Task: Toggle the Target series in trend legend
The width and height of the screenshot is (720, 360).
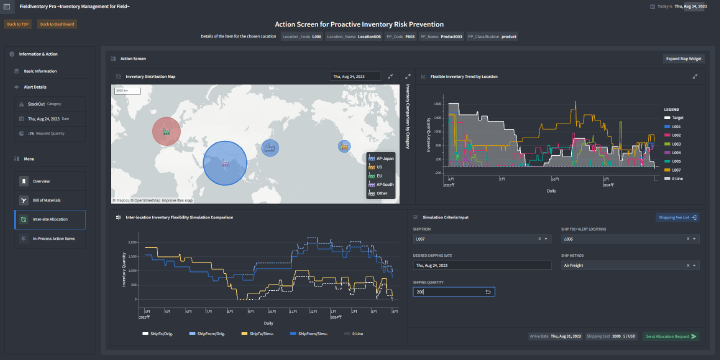Action: click(674, 118)
